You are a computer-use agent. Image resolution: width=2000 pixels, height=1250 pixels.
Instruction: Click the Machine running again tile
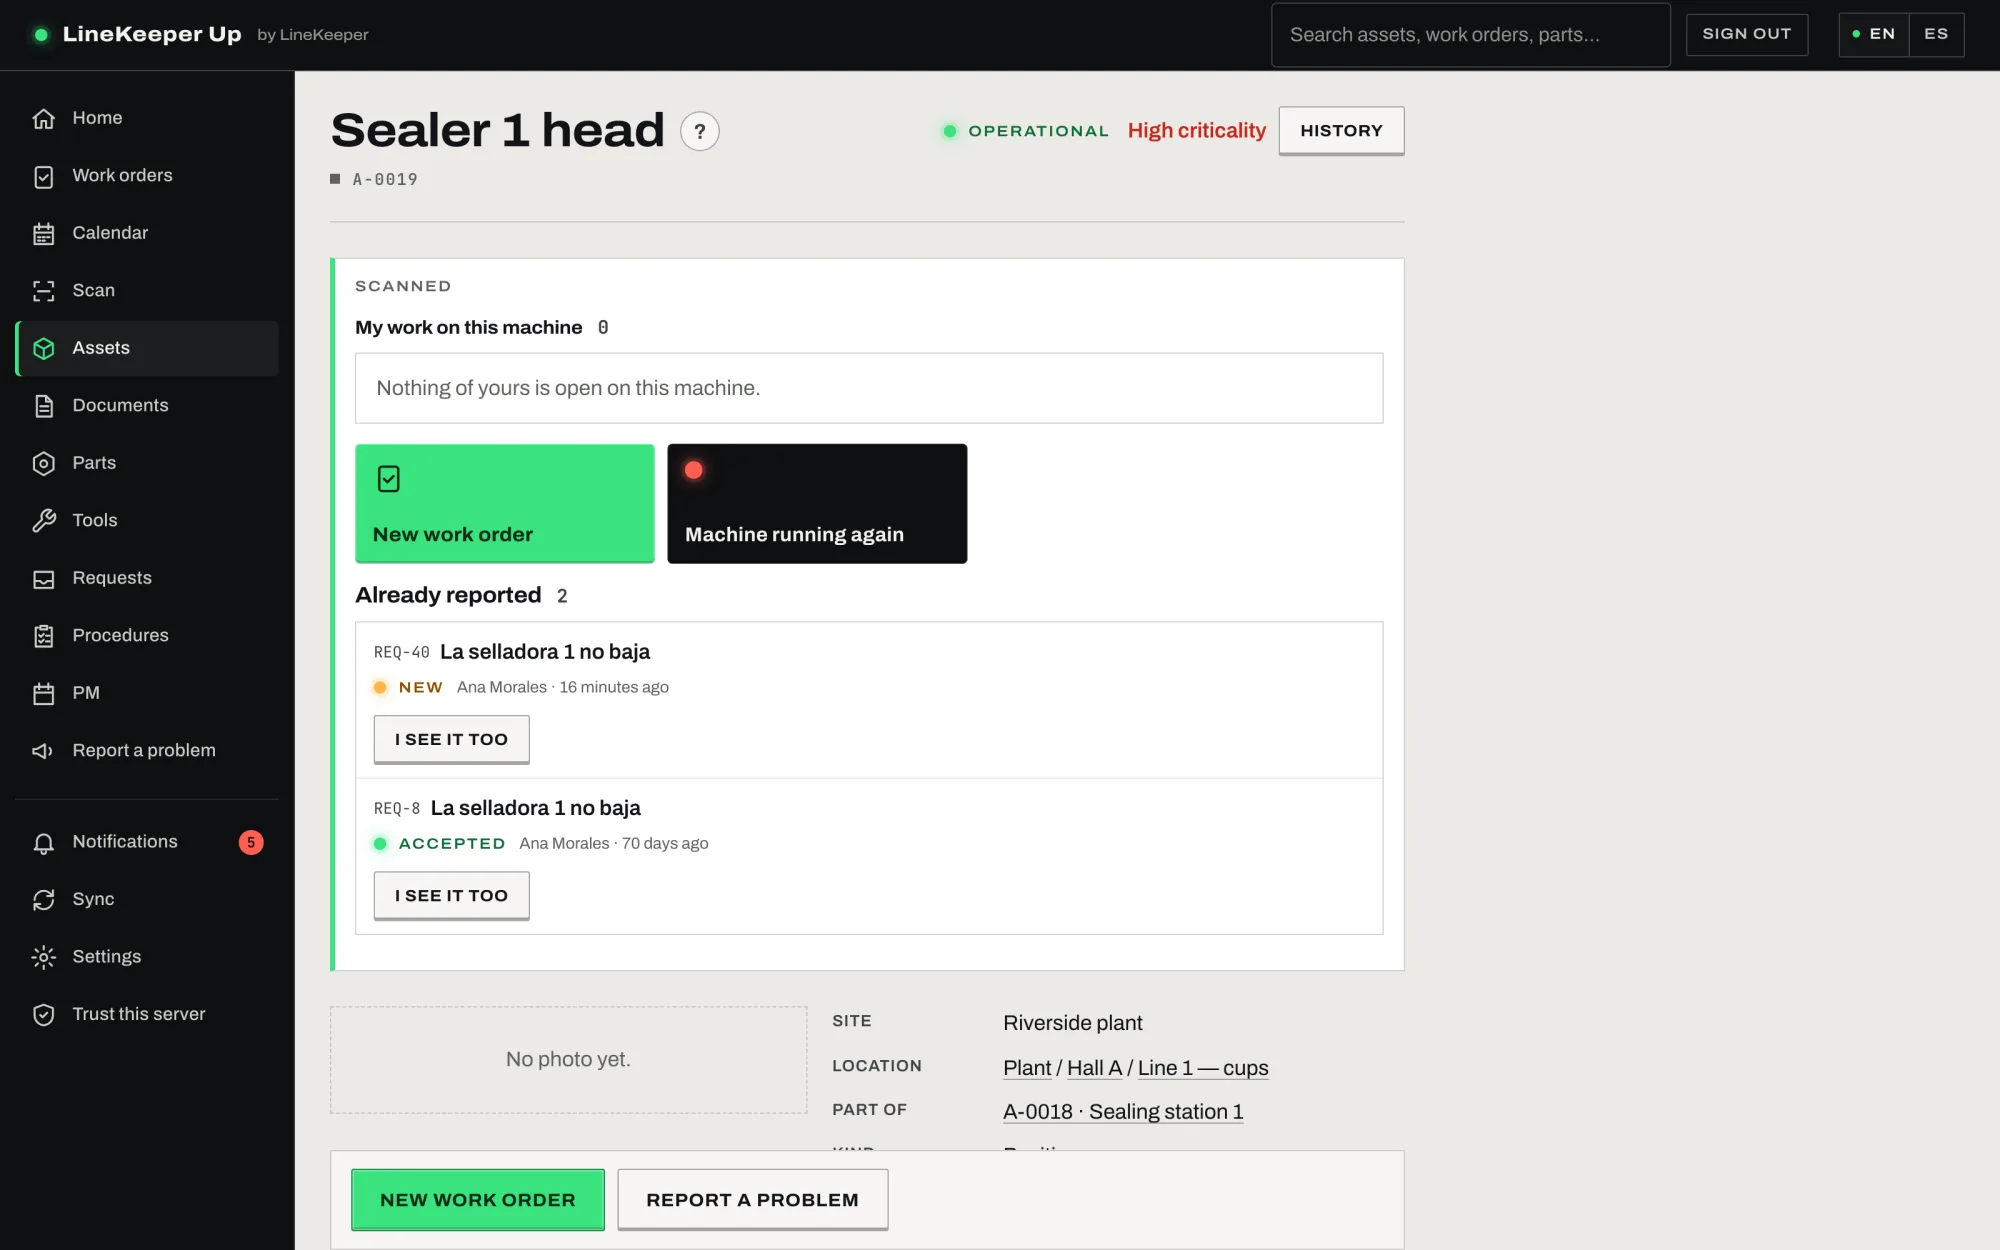[817, 503]
